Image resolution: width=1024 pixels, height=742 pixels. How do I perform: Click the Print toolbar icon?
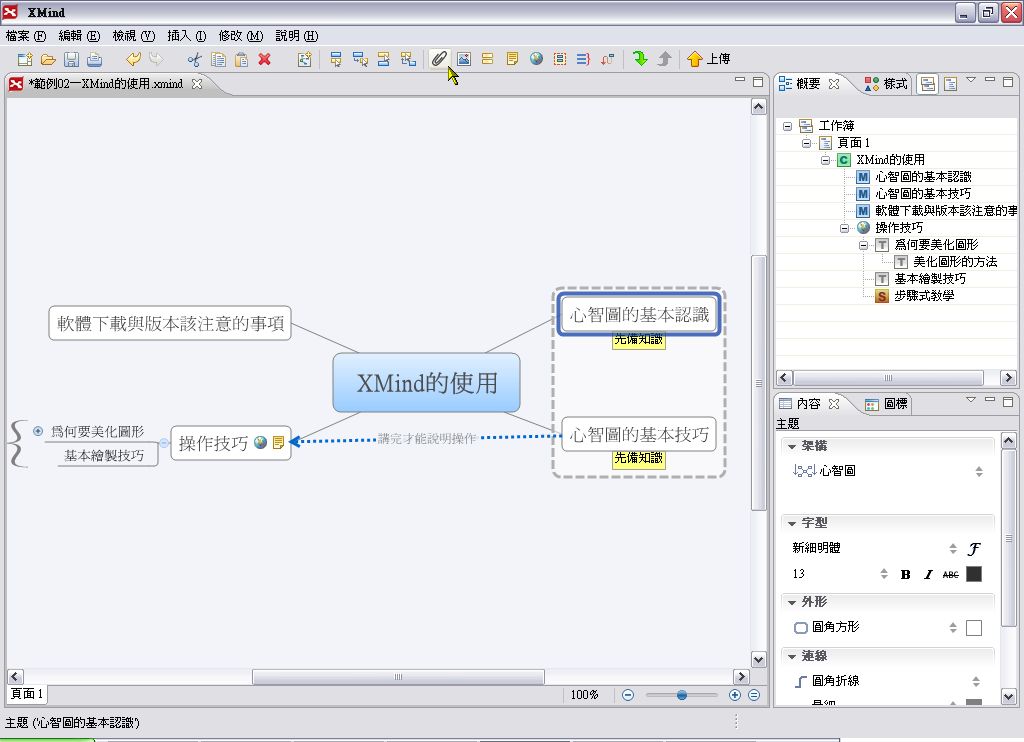tap(95, 59)
